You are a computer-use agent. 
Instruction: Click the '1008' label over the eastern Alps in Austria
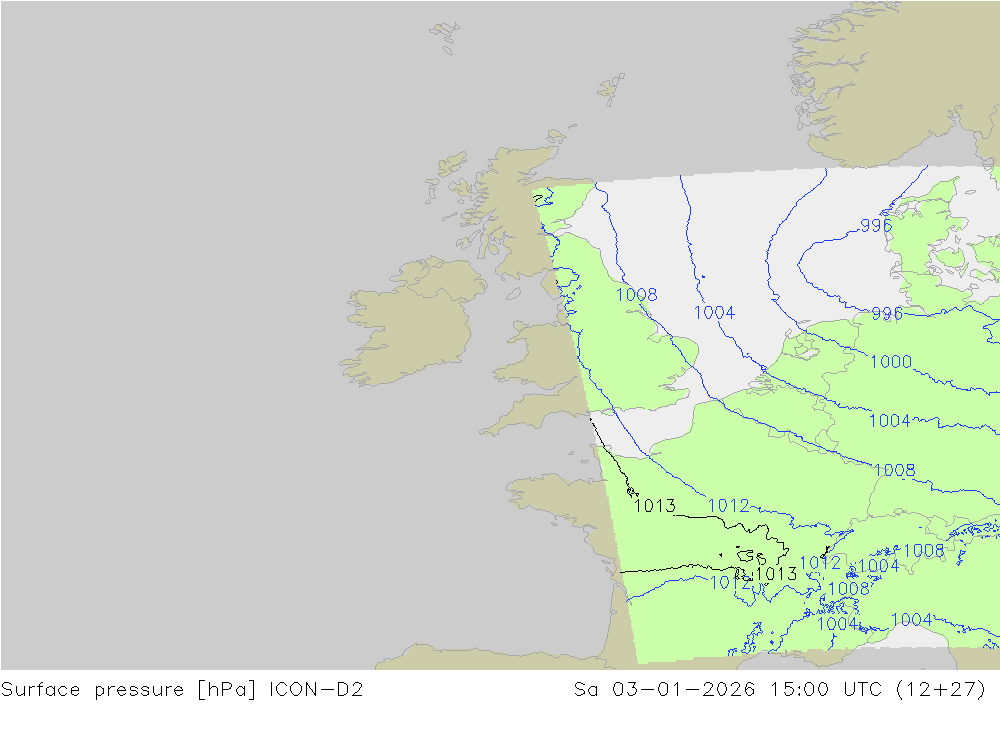click(x=923, y=551)
